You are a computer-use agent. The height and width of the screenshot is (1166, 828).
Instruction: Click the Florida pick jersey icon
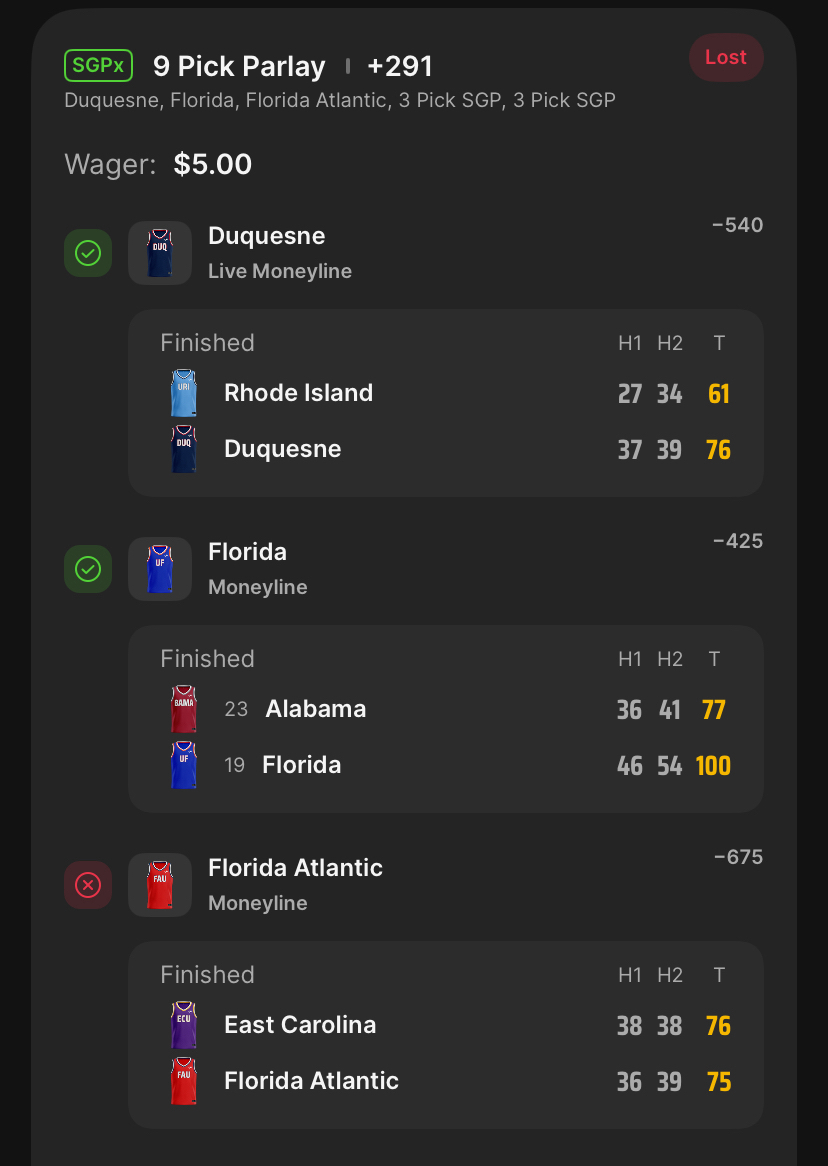click(160, 569)
